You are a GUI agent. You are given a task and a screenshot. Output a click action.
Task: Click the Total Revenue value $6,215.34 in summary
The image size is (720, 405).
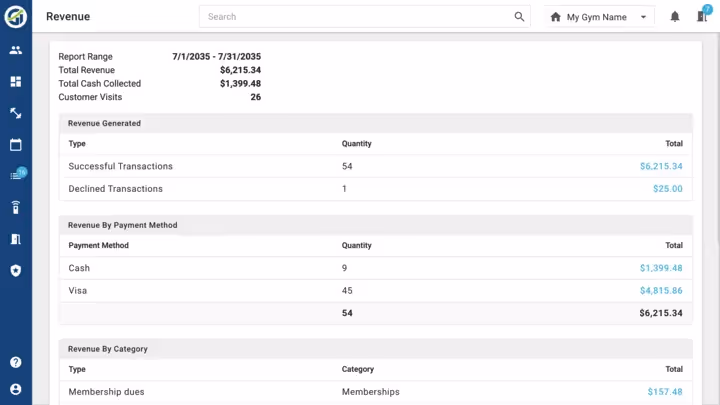pos(240,70)
